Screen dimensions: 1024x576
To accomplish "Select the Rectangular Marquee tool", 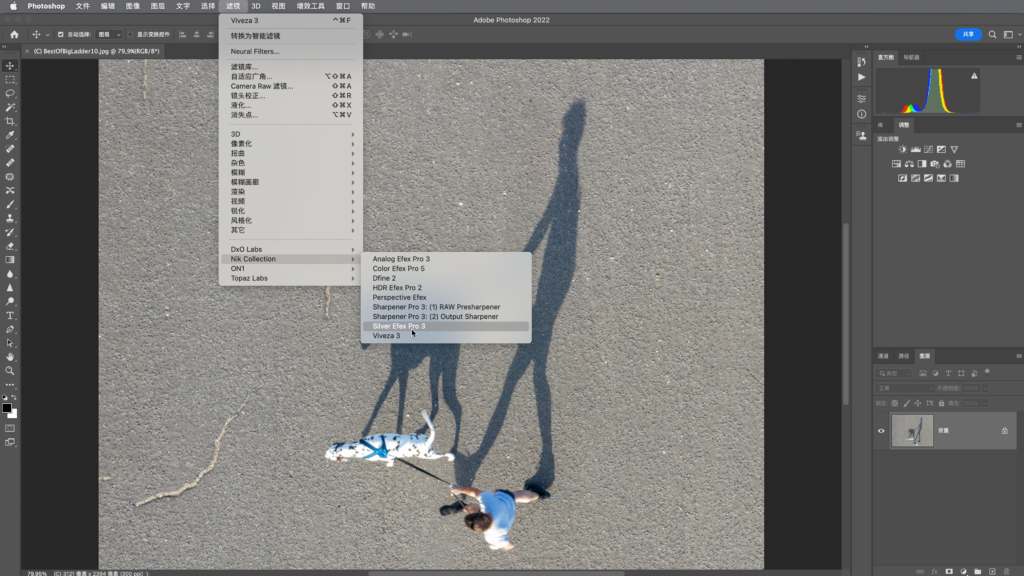I will coord(10,80).
